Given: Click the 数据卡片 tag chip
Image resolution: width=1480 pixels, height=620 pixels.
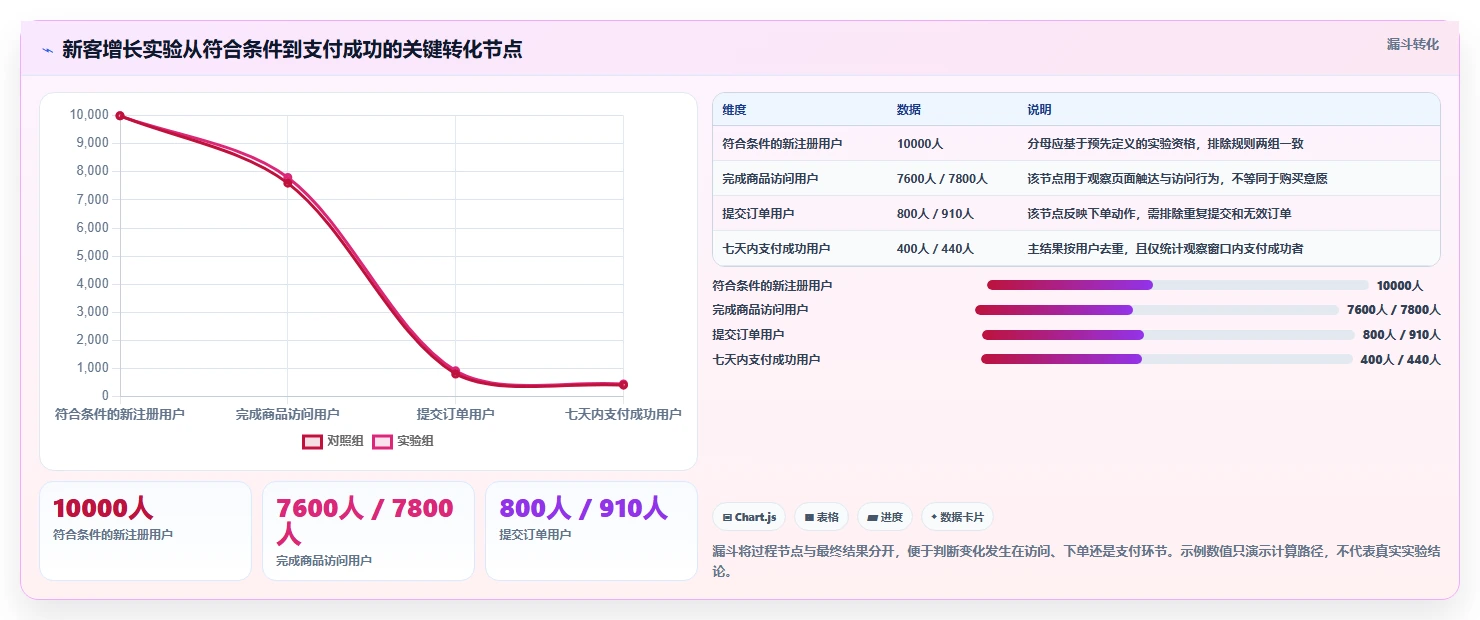Looking at the screenshot, I should [x=957, y=517].
